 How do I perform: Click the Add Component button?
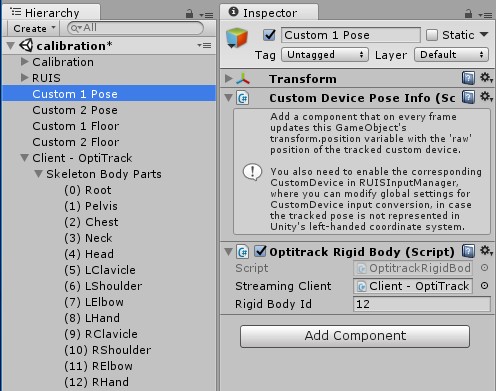point(355,336)
